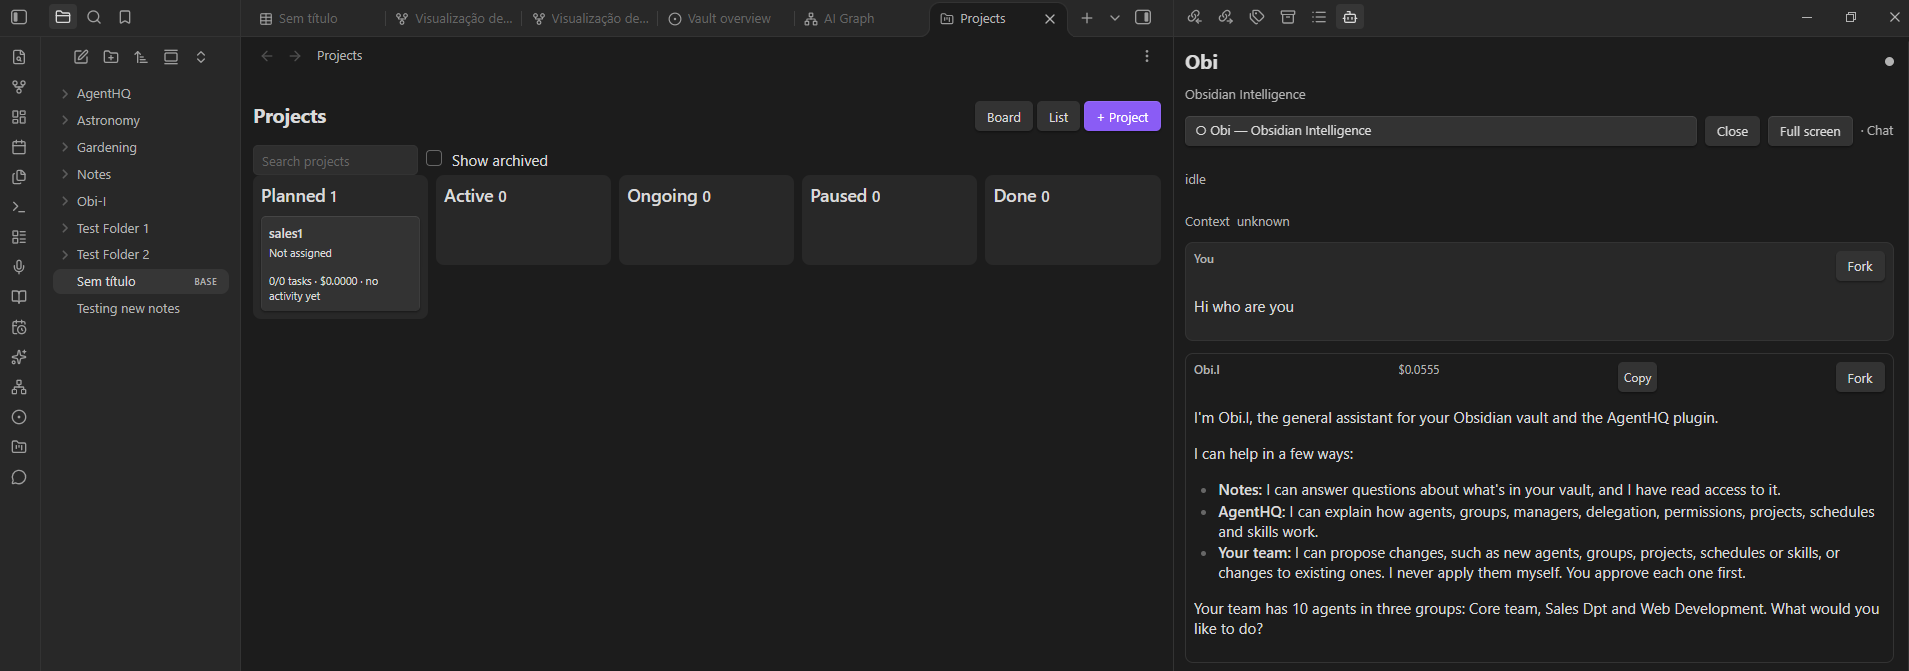Expand the AgentHQ folder
The image size is (1909, 671).
coord(65,93)
